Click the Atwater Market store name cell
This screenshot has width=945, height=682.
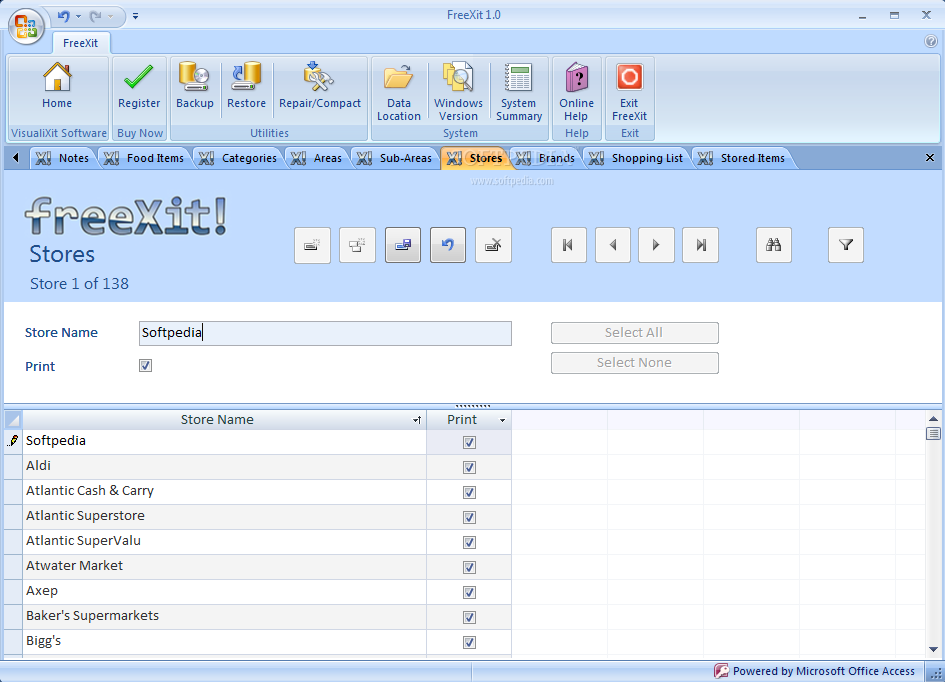tap(224, 567)
